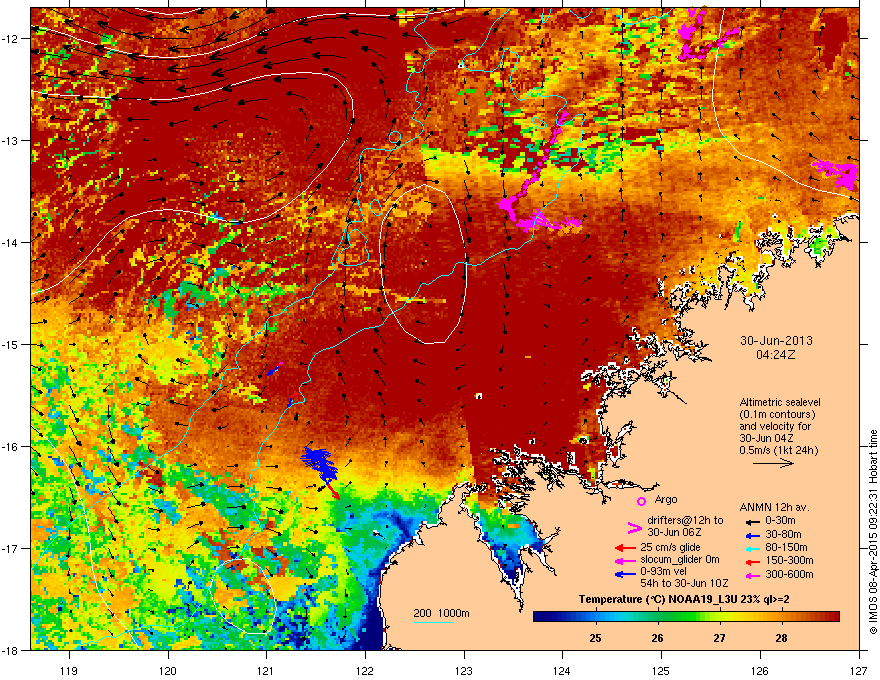Click the drifters@12h to legend label

click(685, 520)
